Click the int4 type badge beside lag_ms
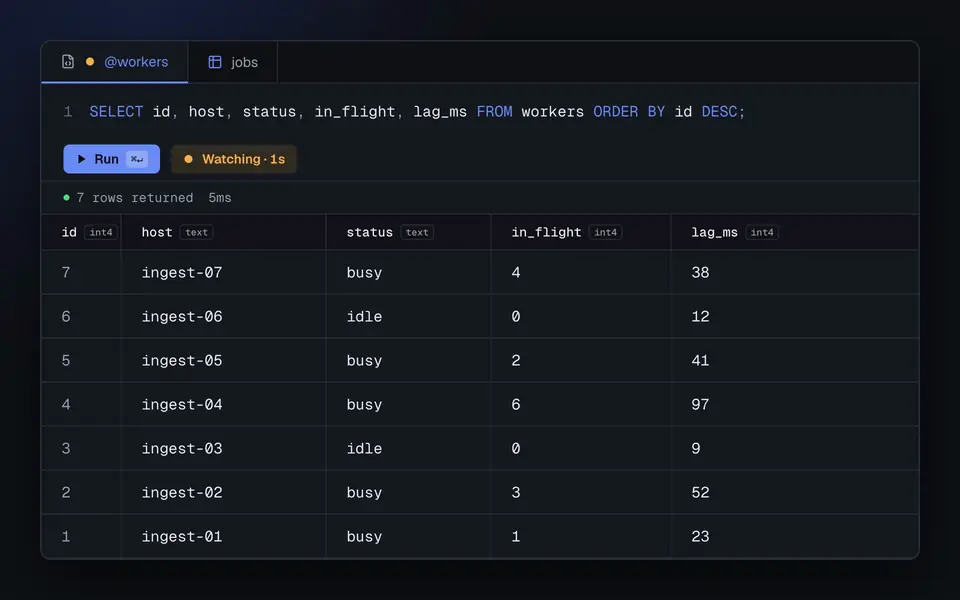 (x=762, y=232)
